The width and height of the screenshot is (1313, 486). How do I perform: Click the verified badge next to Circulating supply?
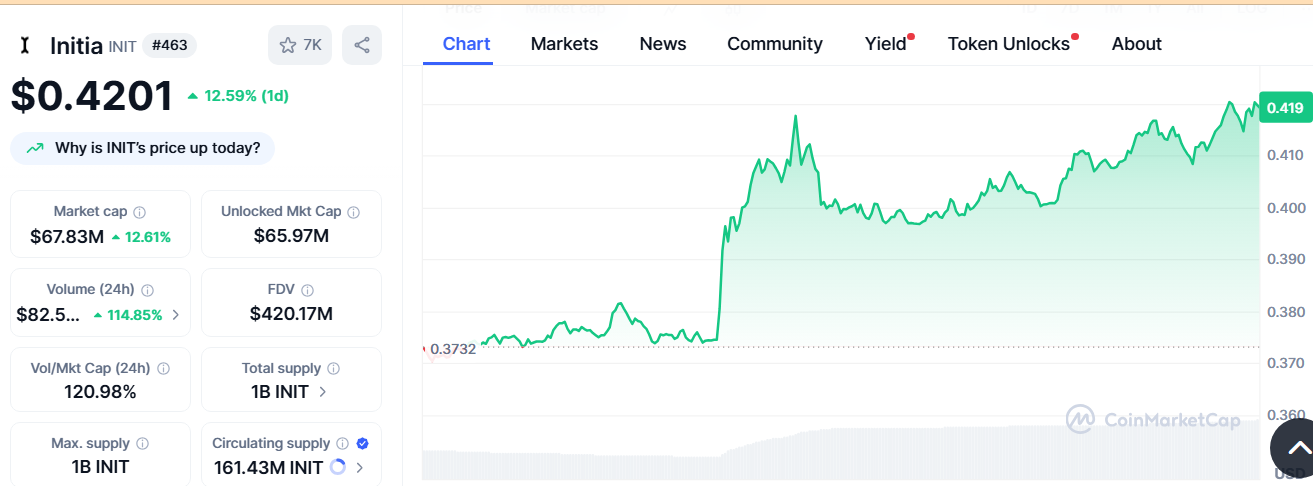(362, 443)
